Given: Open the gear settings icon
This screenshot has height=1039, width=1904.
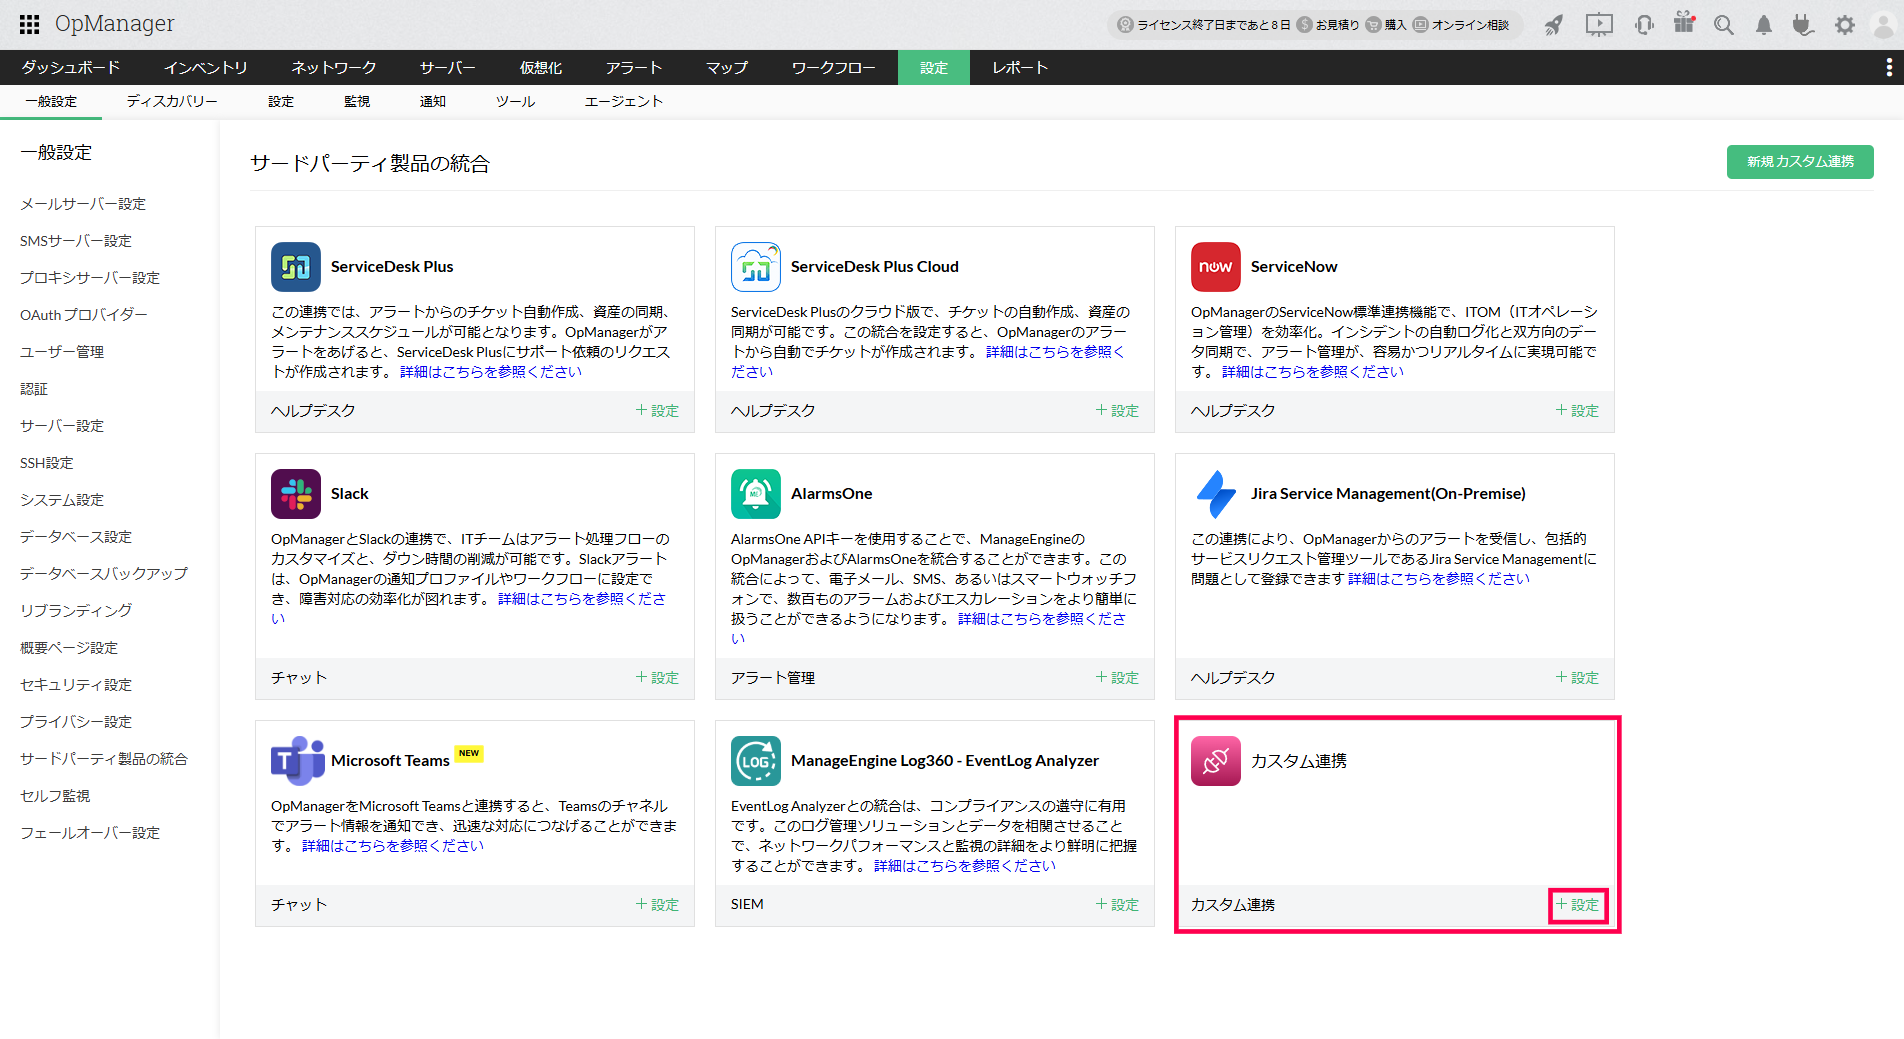Looking at the screenshot, I should coord(1845,25).
